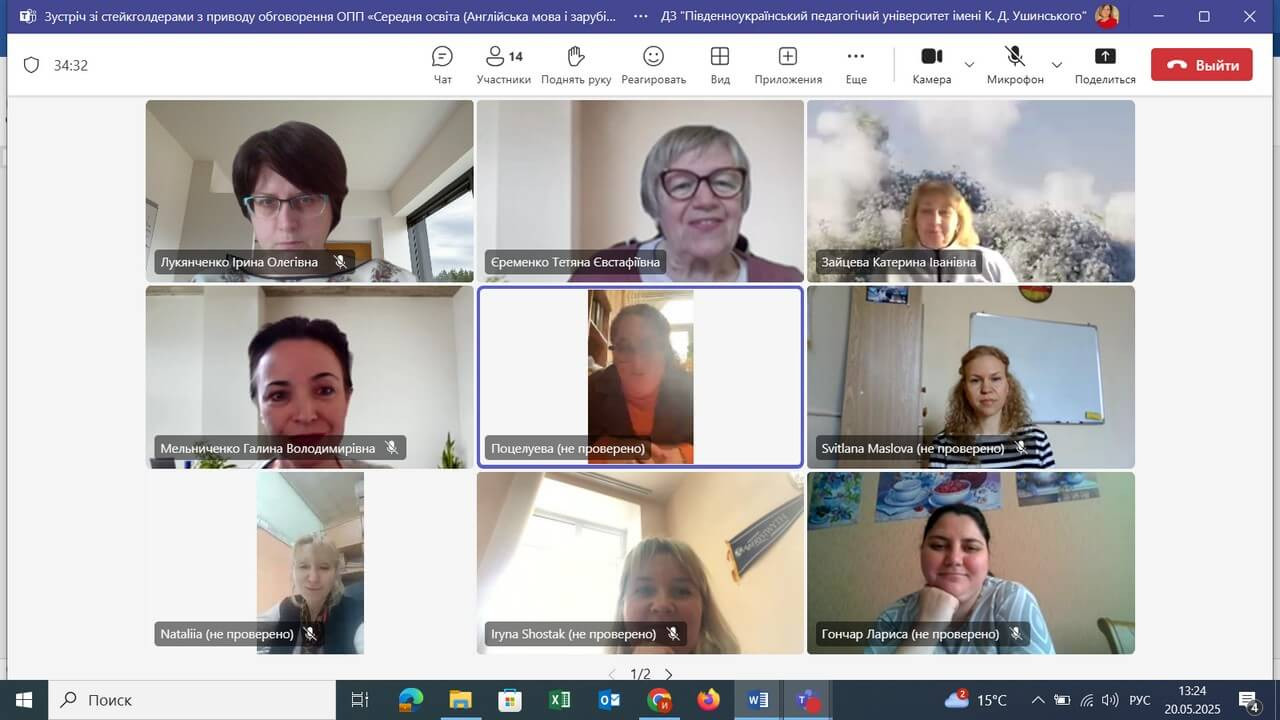Open the 15°C weather widget
The height and width of the screenshot is (720, 1280).
coord(976,700)
